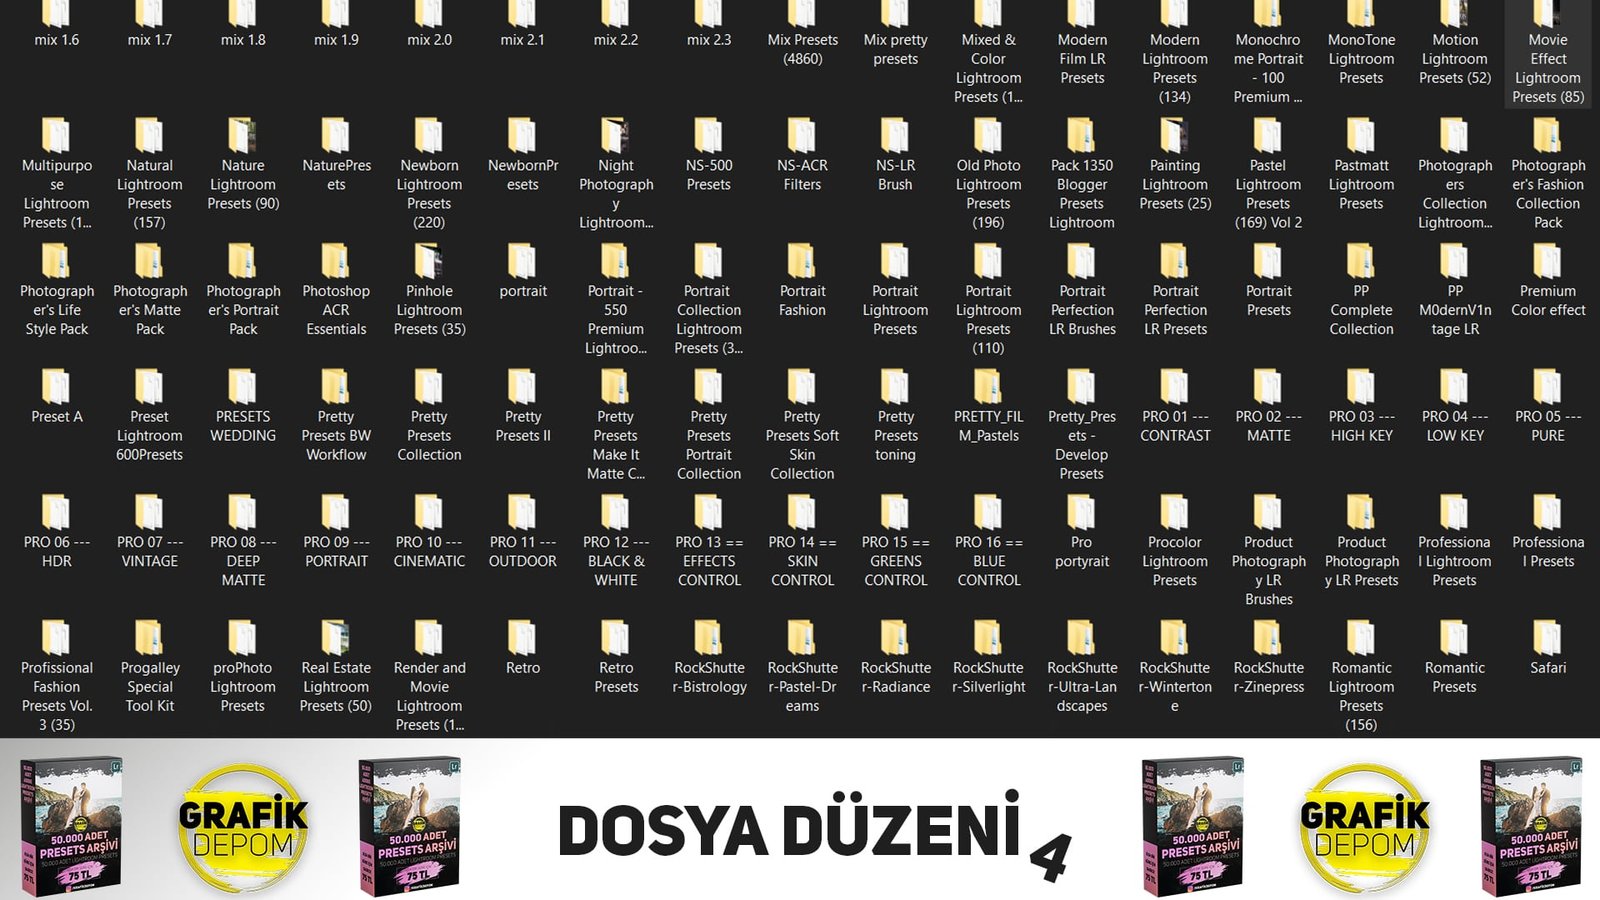The width and height of the screenshot is (1600, 900).
Task: Open the PRO 14 == SKIN CONTROL folder
Action: (x=802, y=541)
